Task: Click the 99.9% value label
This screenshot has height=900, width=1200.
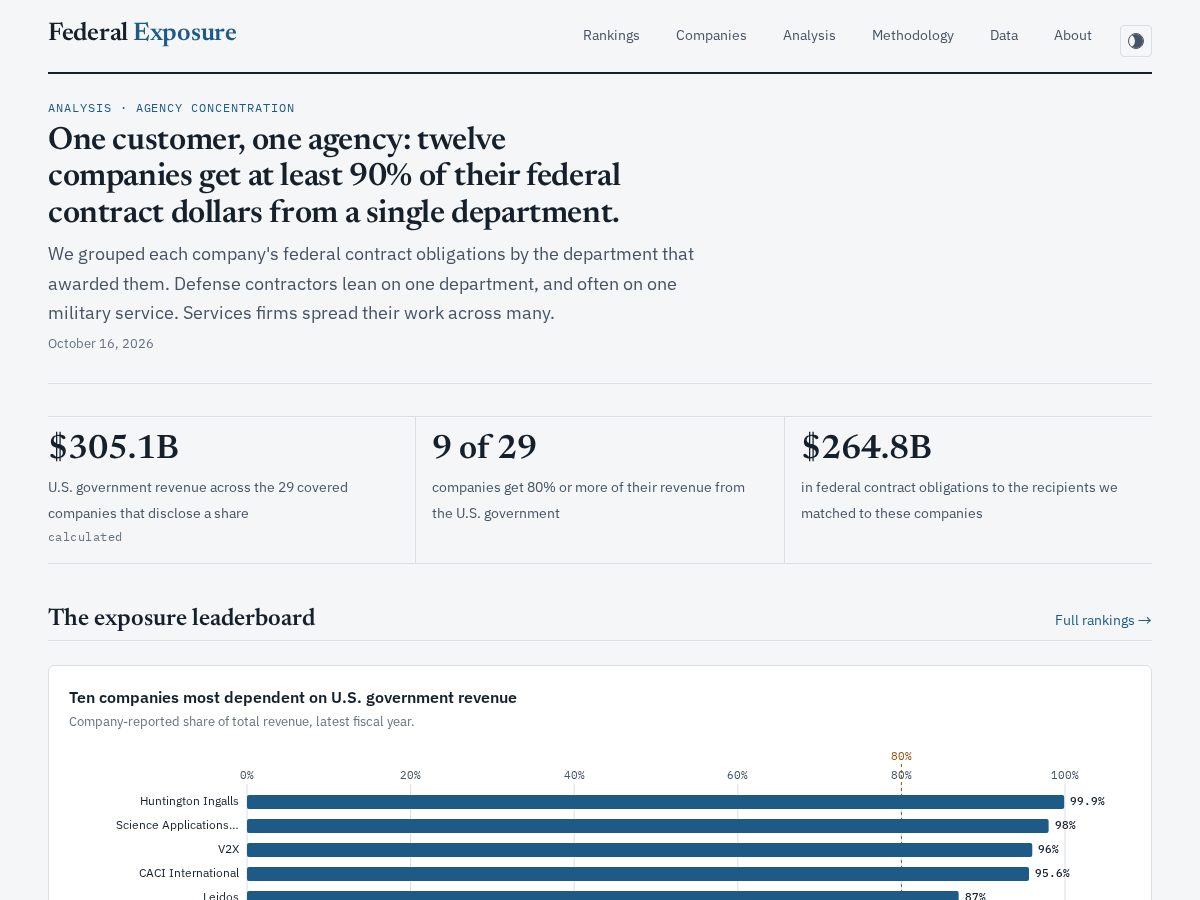Action: click(1087, 801)
